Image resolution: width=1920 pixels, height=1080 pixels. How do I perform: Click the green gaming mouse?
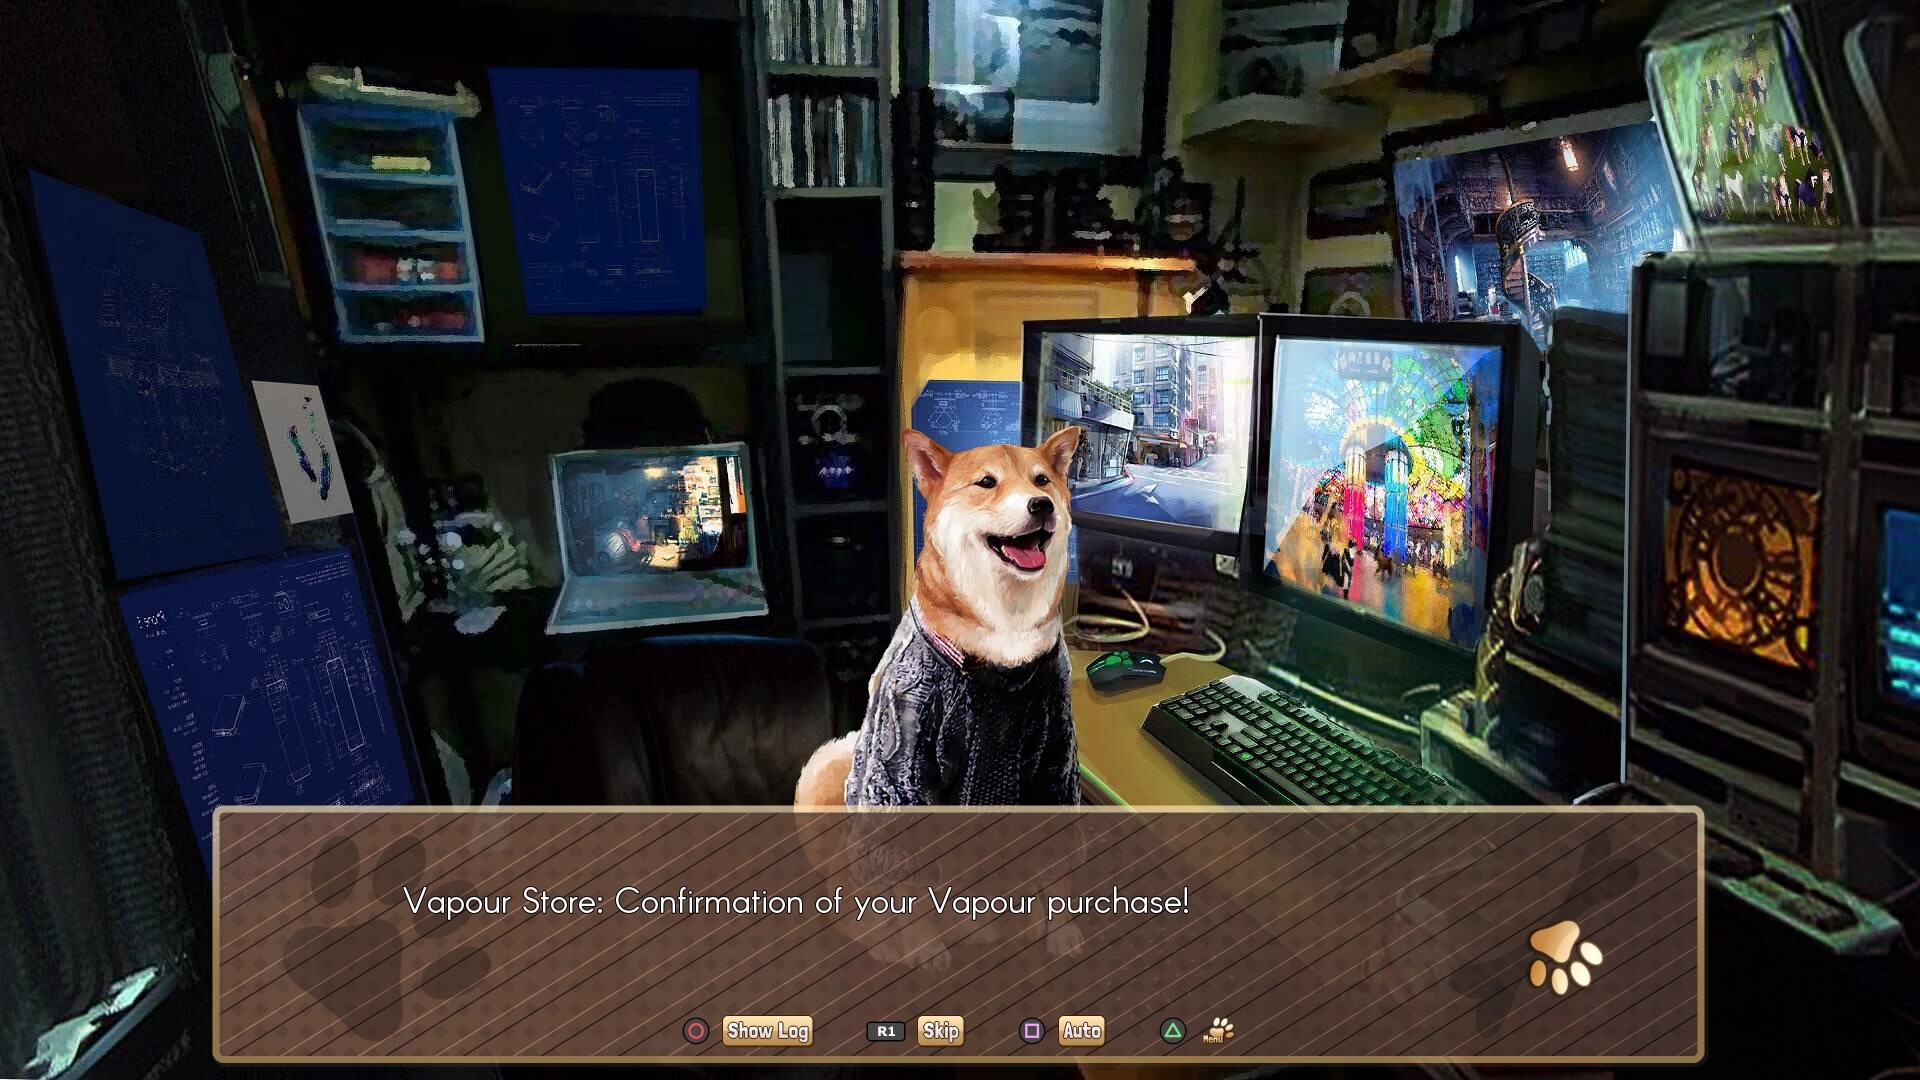coord(1125,670)
